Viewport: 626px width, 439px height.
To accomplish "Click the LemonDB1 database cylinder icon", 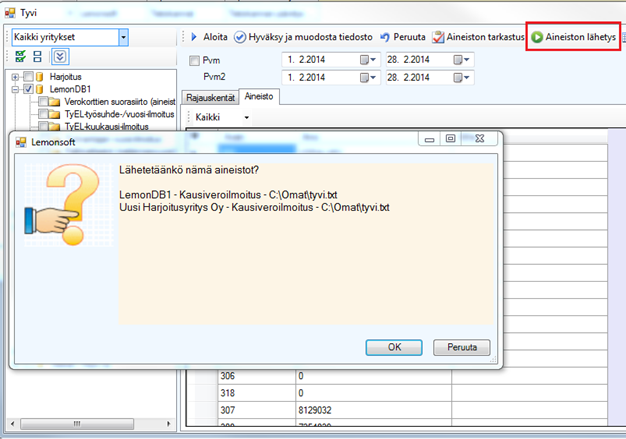I will click(x=40, y=89).
